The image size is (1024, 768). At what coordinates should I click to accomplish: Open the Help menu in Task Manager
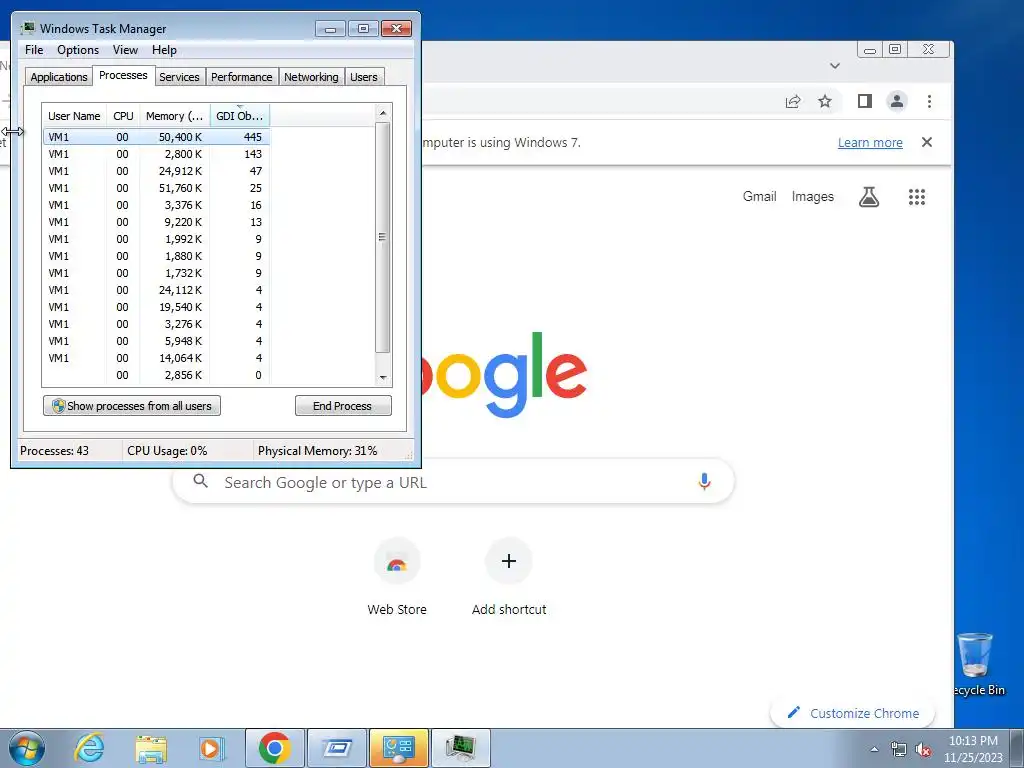coord(164,50)
